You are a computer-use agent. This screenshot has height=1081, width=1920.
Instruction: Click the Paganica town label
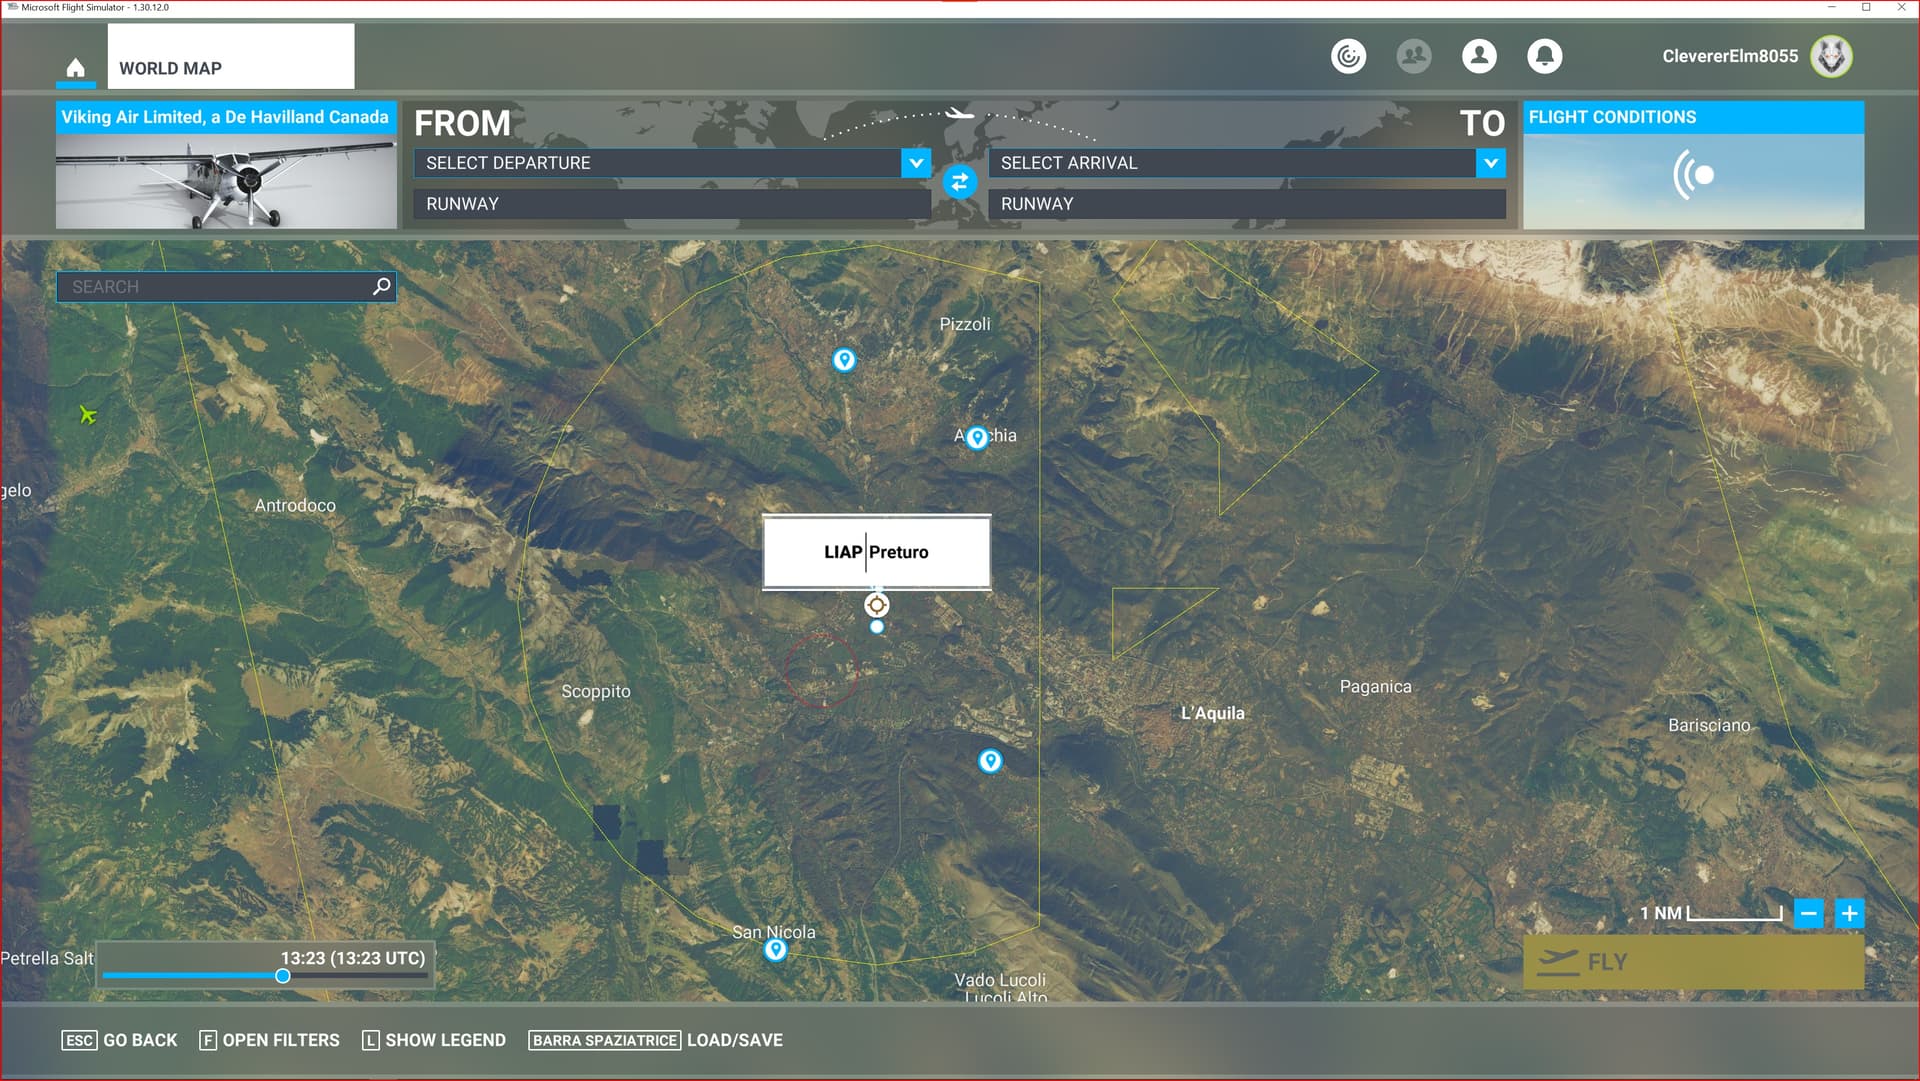pos(1375,687)
